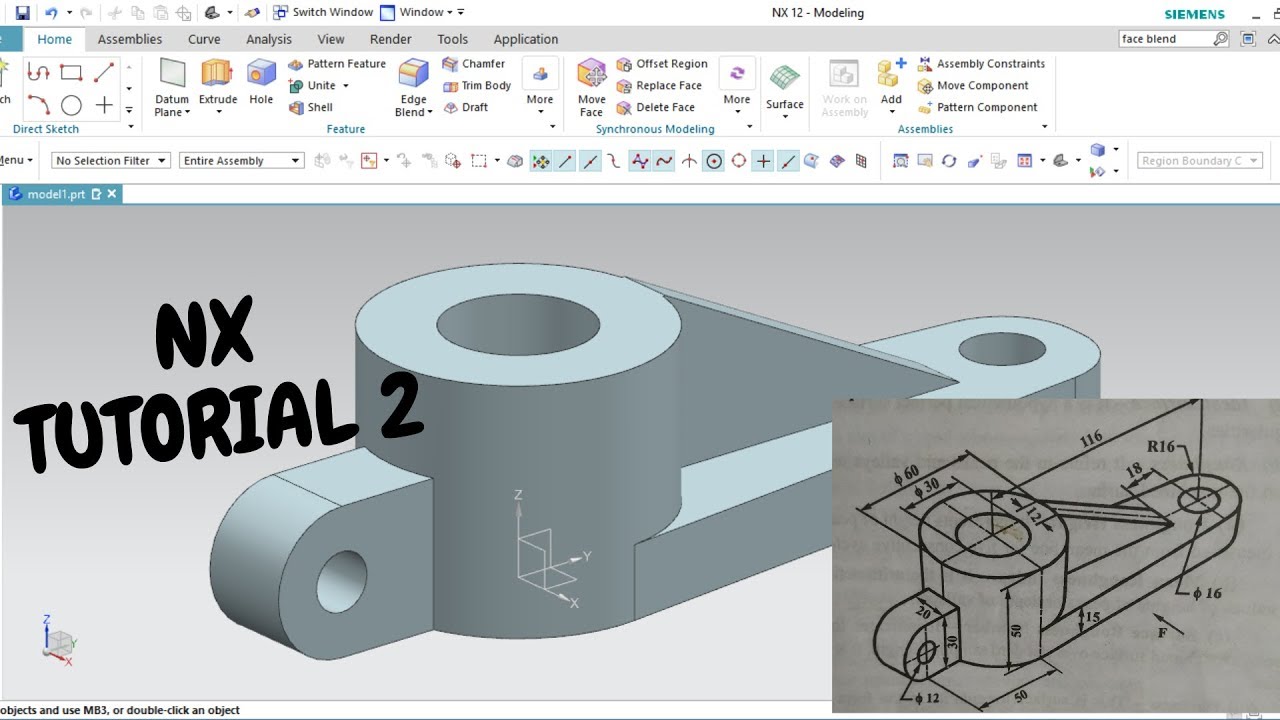1280x720 pixels.
Task: Select the Trim Body command
Action: point(477,86)
